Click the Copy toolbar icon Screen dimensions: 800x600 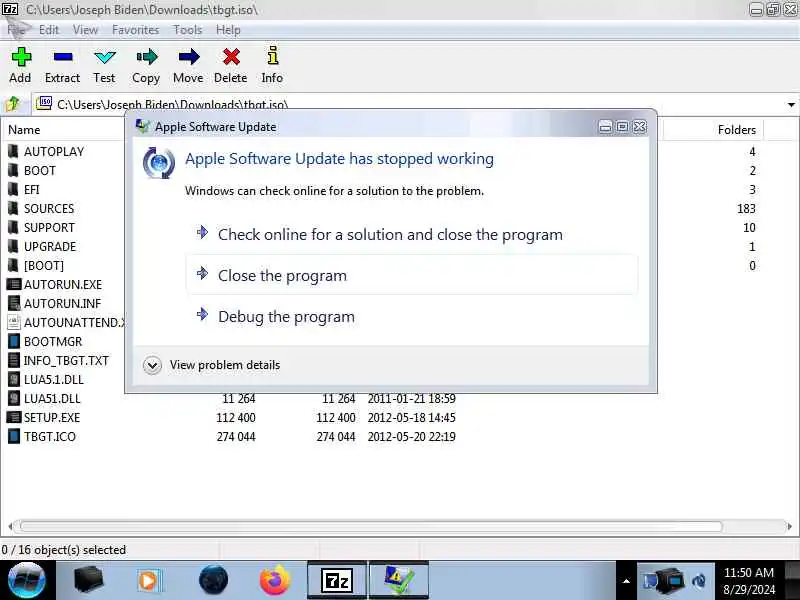(146, 65)
